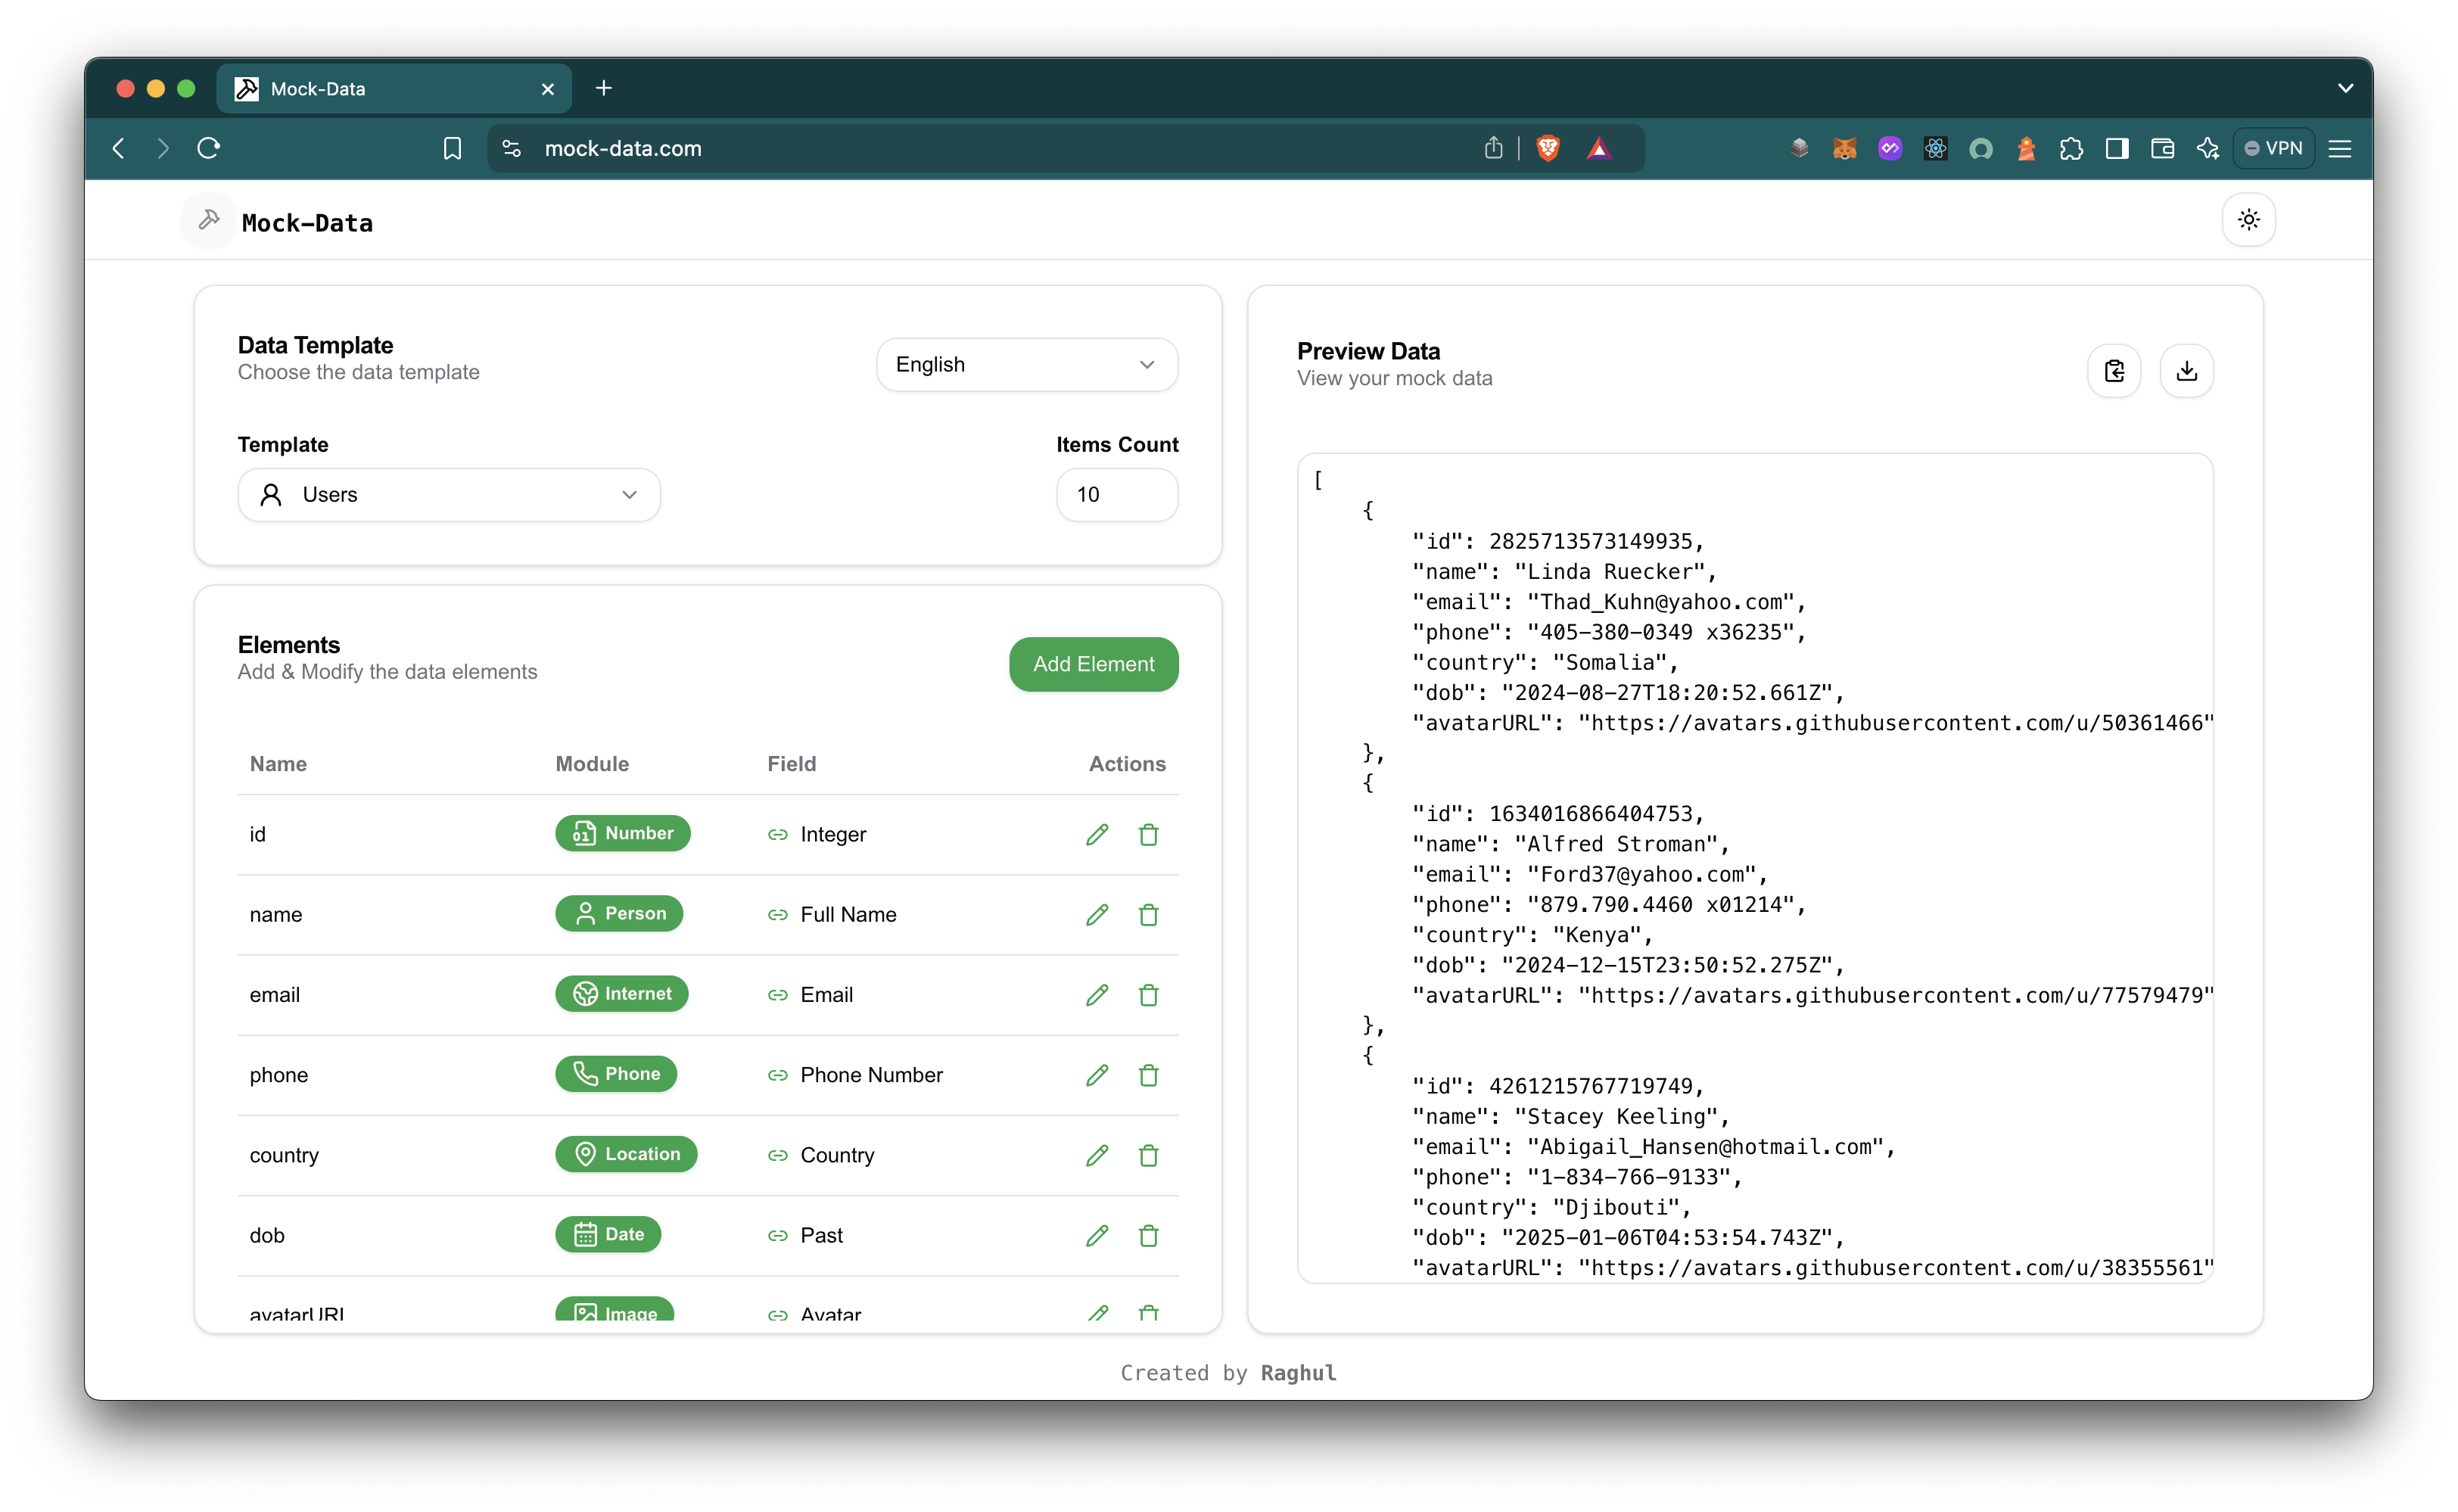Edit the country element row

coord(1097,1155)
